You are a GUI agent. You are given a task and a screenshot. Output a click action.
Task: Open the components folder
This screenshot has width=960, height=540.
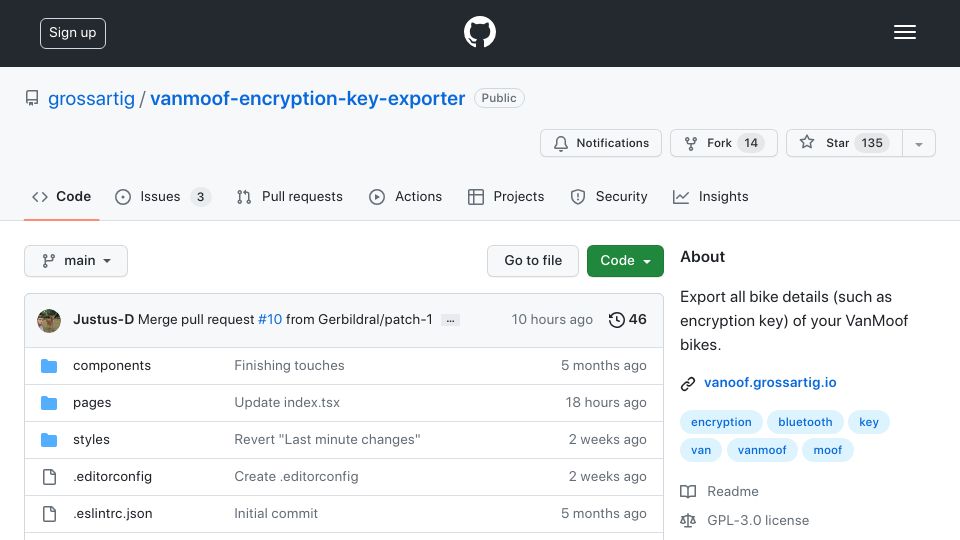pyautogui.click(x=111, y=366)
